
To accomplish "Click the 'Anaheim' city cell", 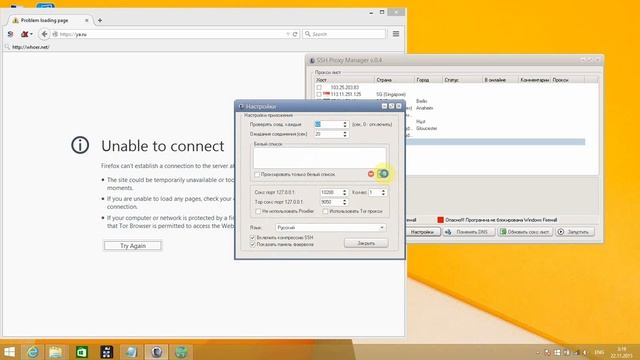I will tap(424, 108).
